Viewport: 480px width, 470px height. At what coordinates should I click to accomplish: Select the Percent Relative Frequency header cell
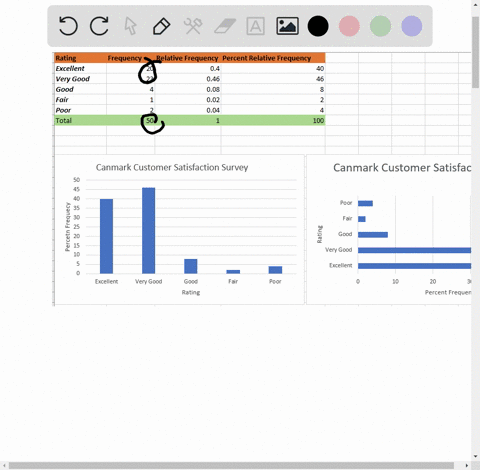click(273, 58)
